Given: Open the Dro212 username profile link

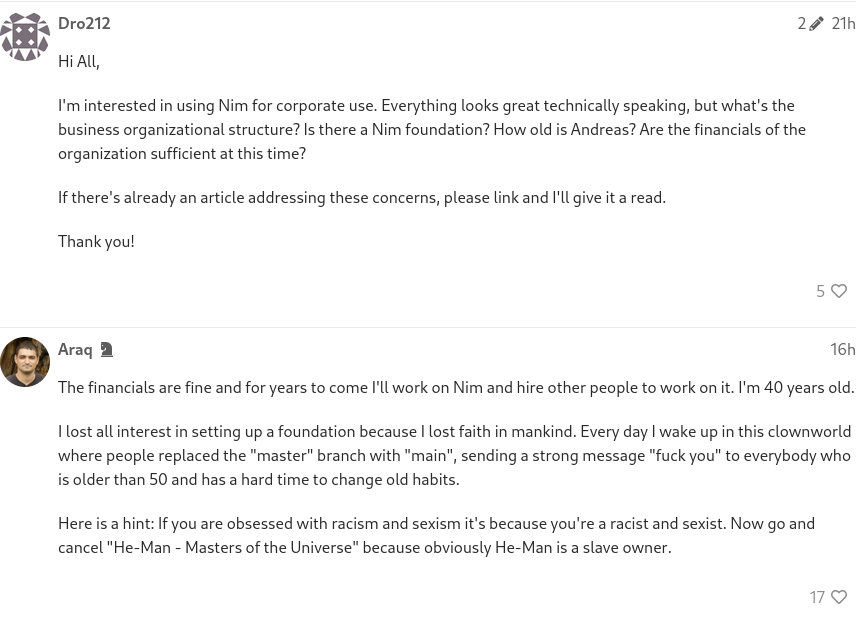Looking at the screenshot, I should 84,23.
